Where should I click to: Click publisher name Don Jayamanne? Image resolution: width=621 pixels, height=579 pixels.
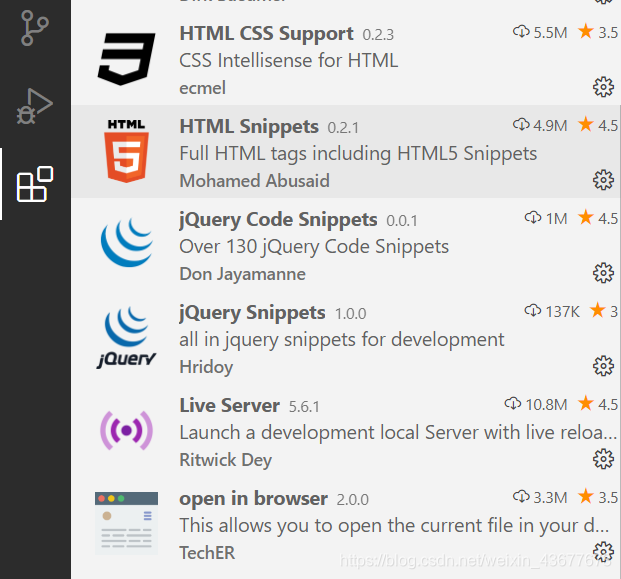click(242, 274)
